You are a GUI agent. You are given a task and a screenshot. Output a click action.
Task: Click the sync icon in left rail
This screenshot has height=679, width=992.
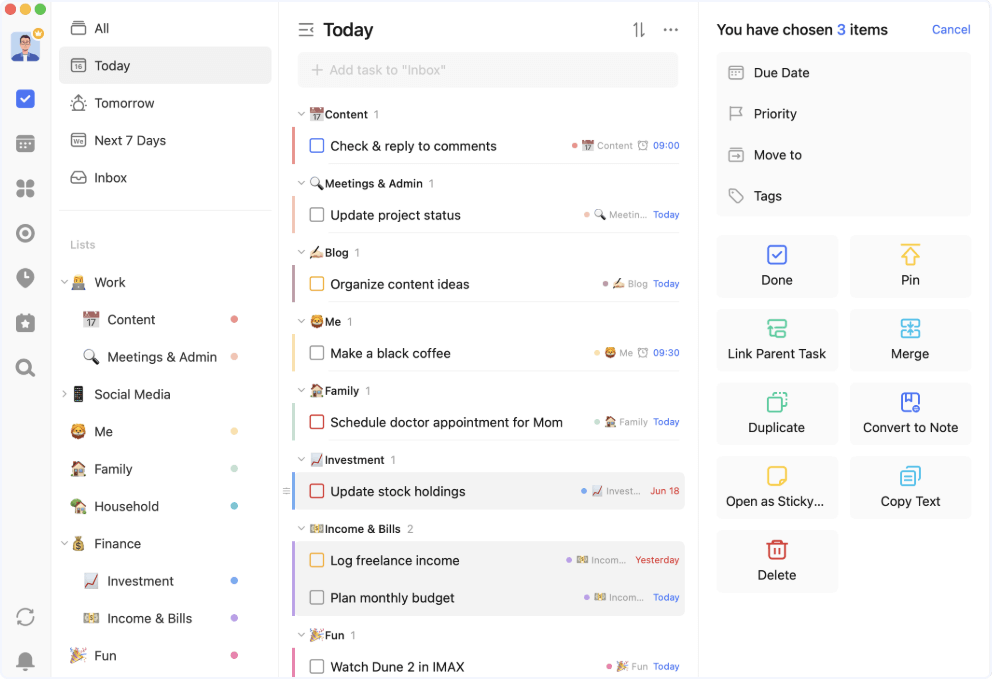pyautogui.click(x=25, y=617)
